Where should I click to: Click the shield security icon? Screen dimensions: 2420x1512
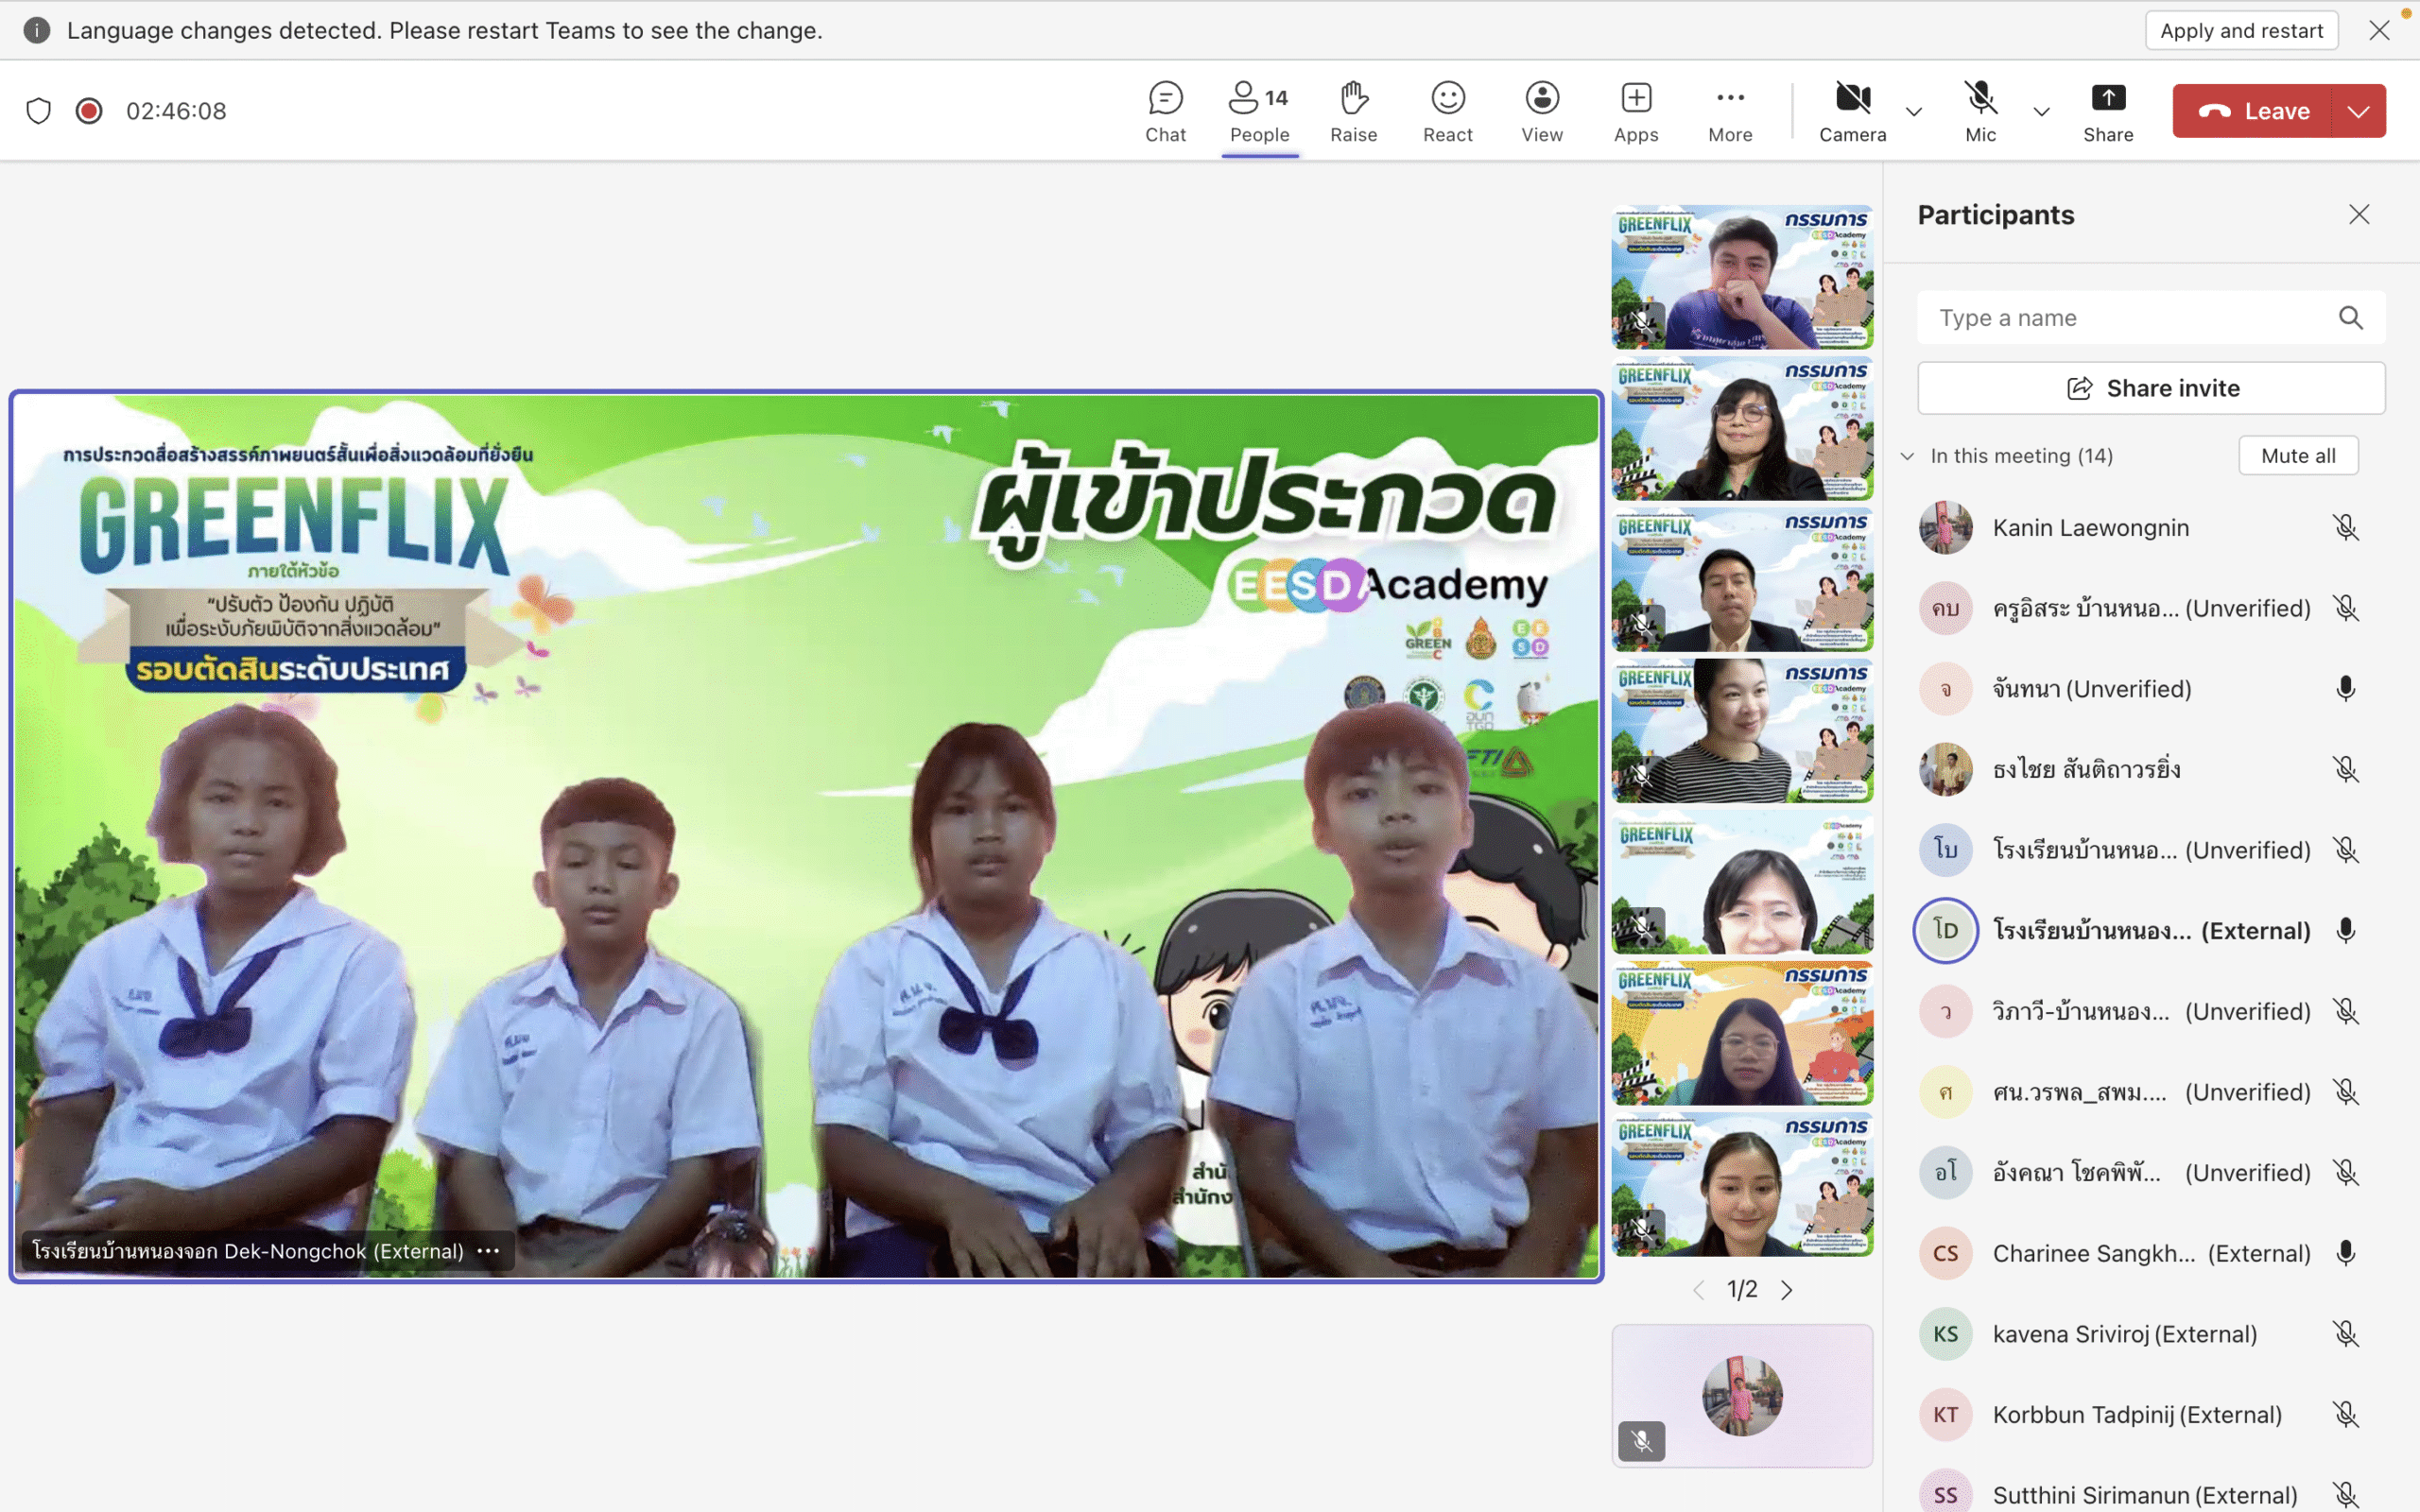click(38, 111)
